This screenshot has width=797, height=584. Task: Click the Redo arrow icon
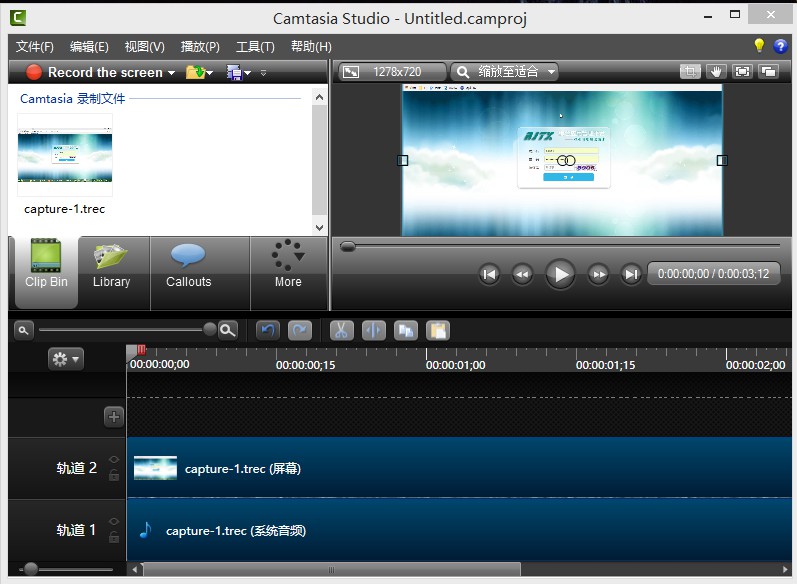[x=300, y=331]
